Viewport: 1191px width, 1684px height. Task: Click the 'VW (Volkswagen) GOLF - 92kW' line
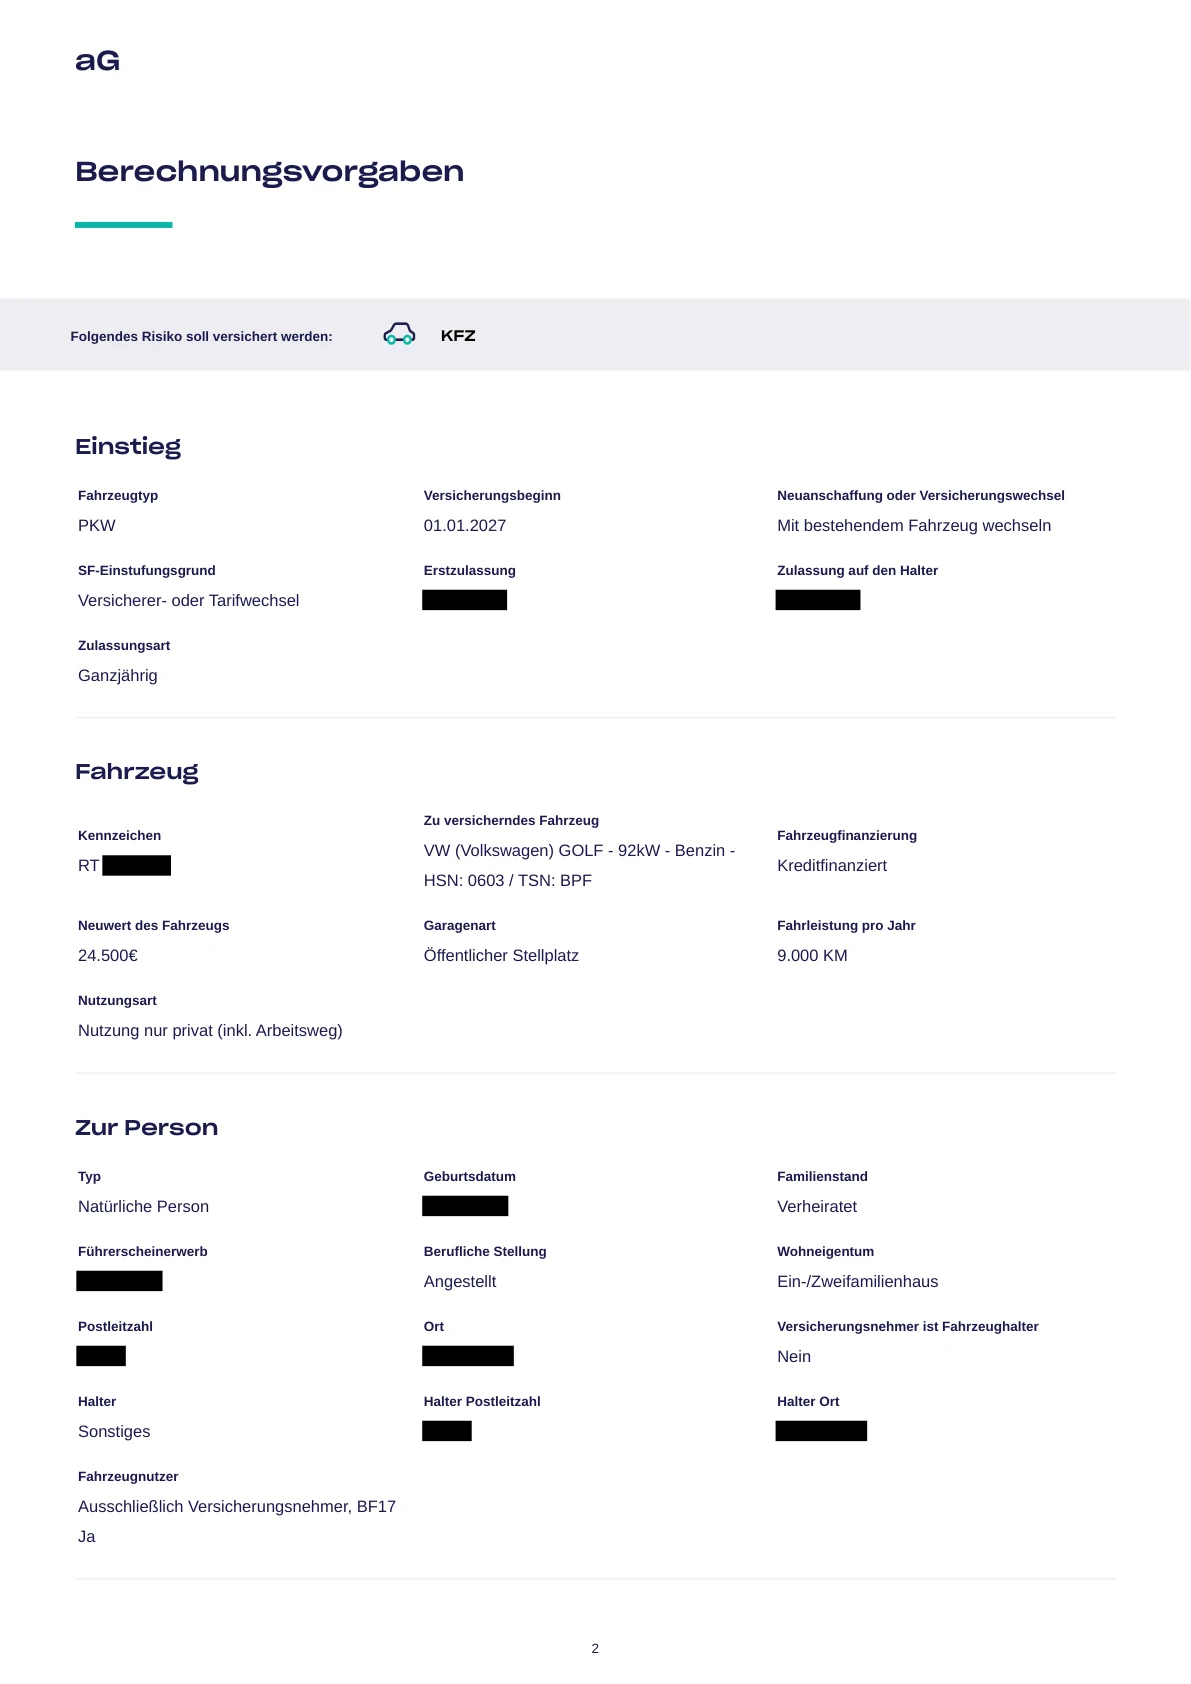pos(579,851)
